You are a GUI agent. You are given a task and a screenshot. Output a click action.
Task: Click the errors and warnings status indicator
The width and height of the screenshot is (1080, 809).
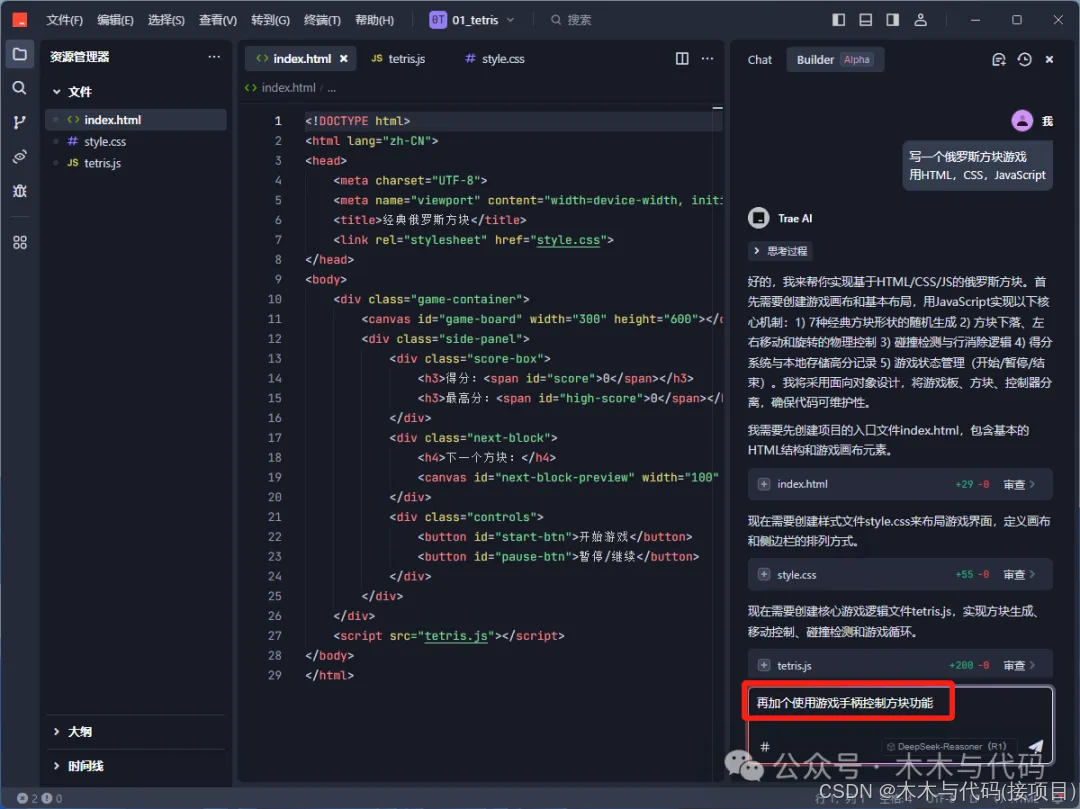coord(39,798)
